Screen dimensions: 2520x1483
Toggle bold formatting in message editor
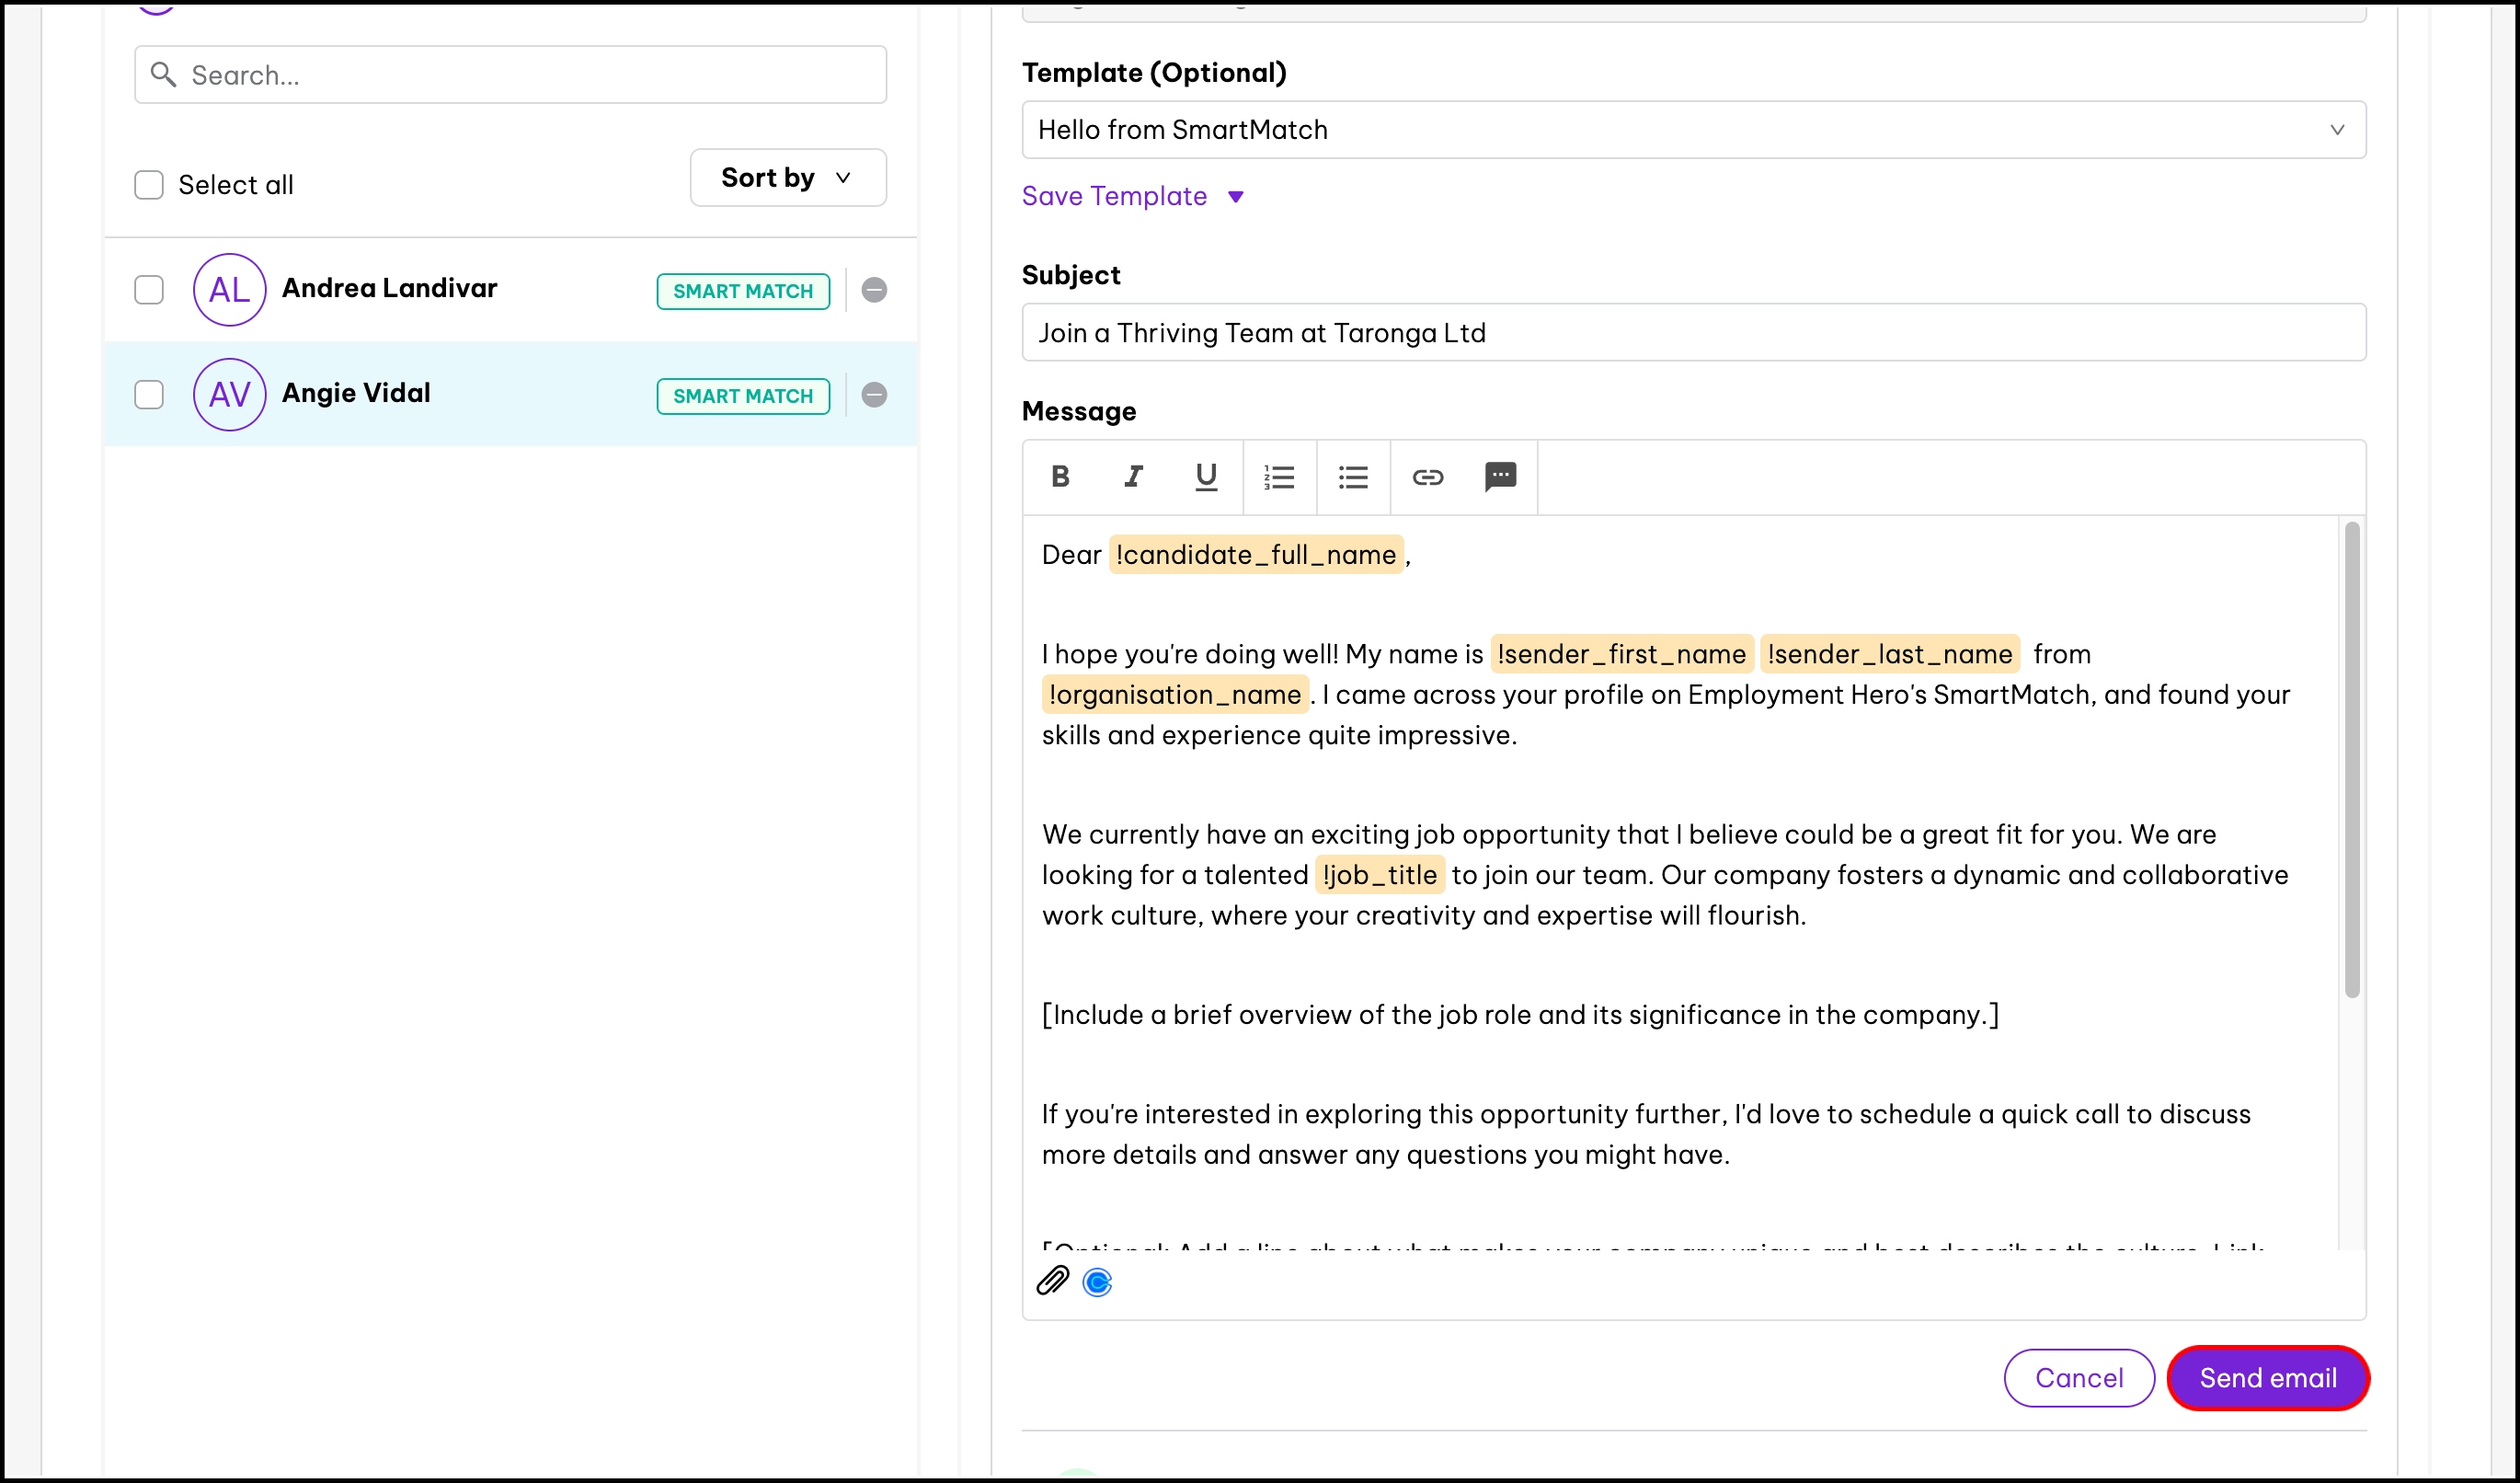[x=1060, y=477]
